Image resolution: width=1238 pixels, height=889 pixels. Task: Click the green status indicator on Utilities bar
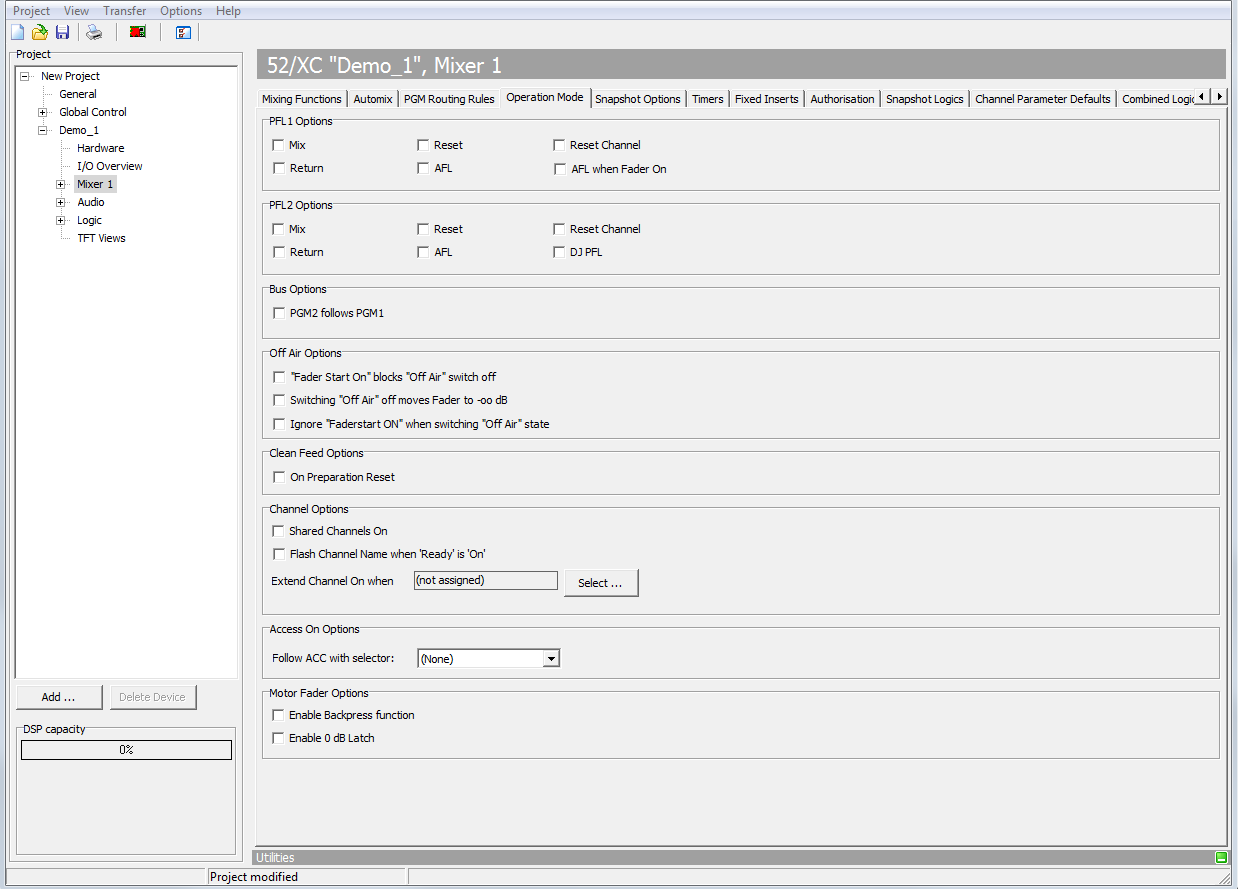coord(1220,857)
